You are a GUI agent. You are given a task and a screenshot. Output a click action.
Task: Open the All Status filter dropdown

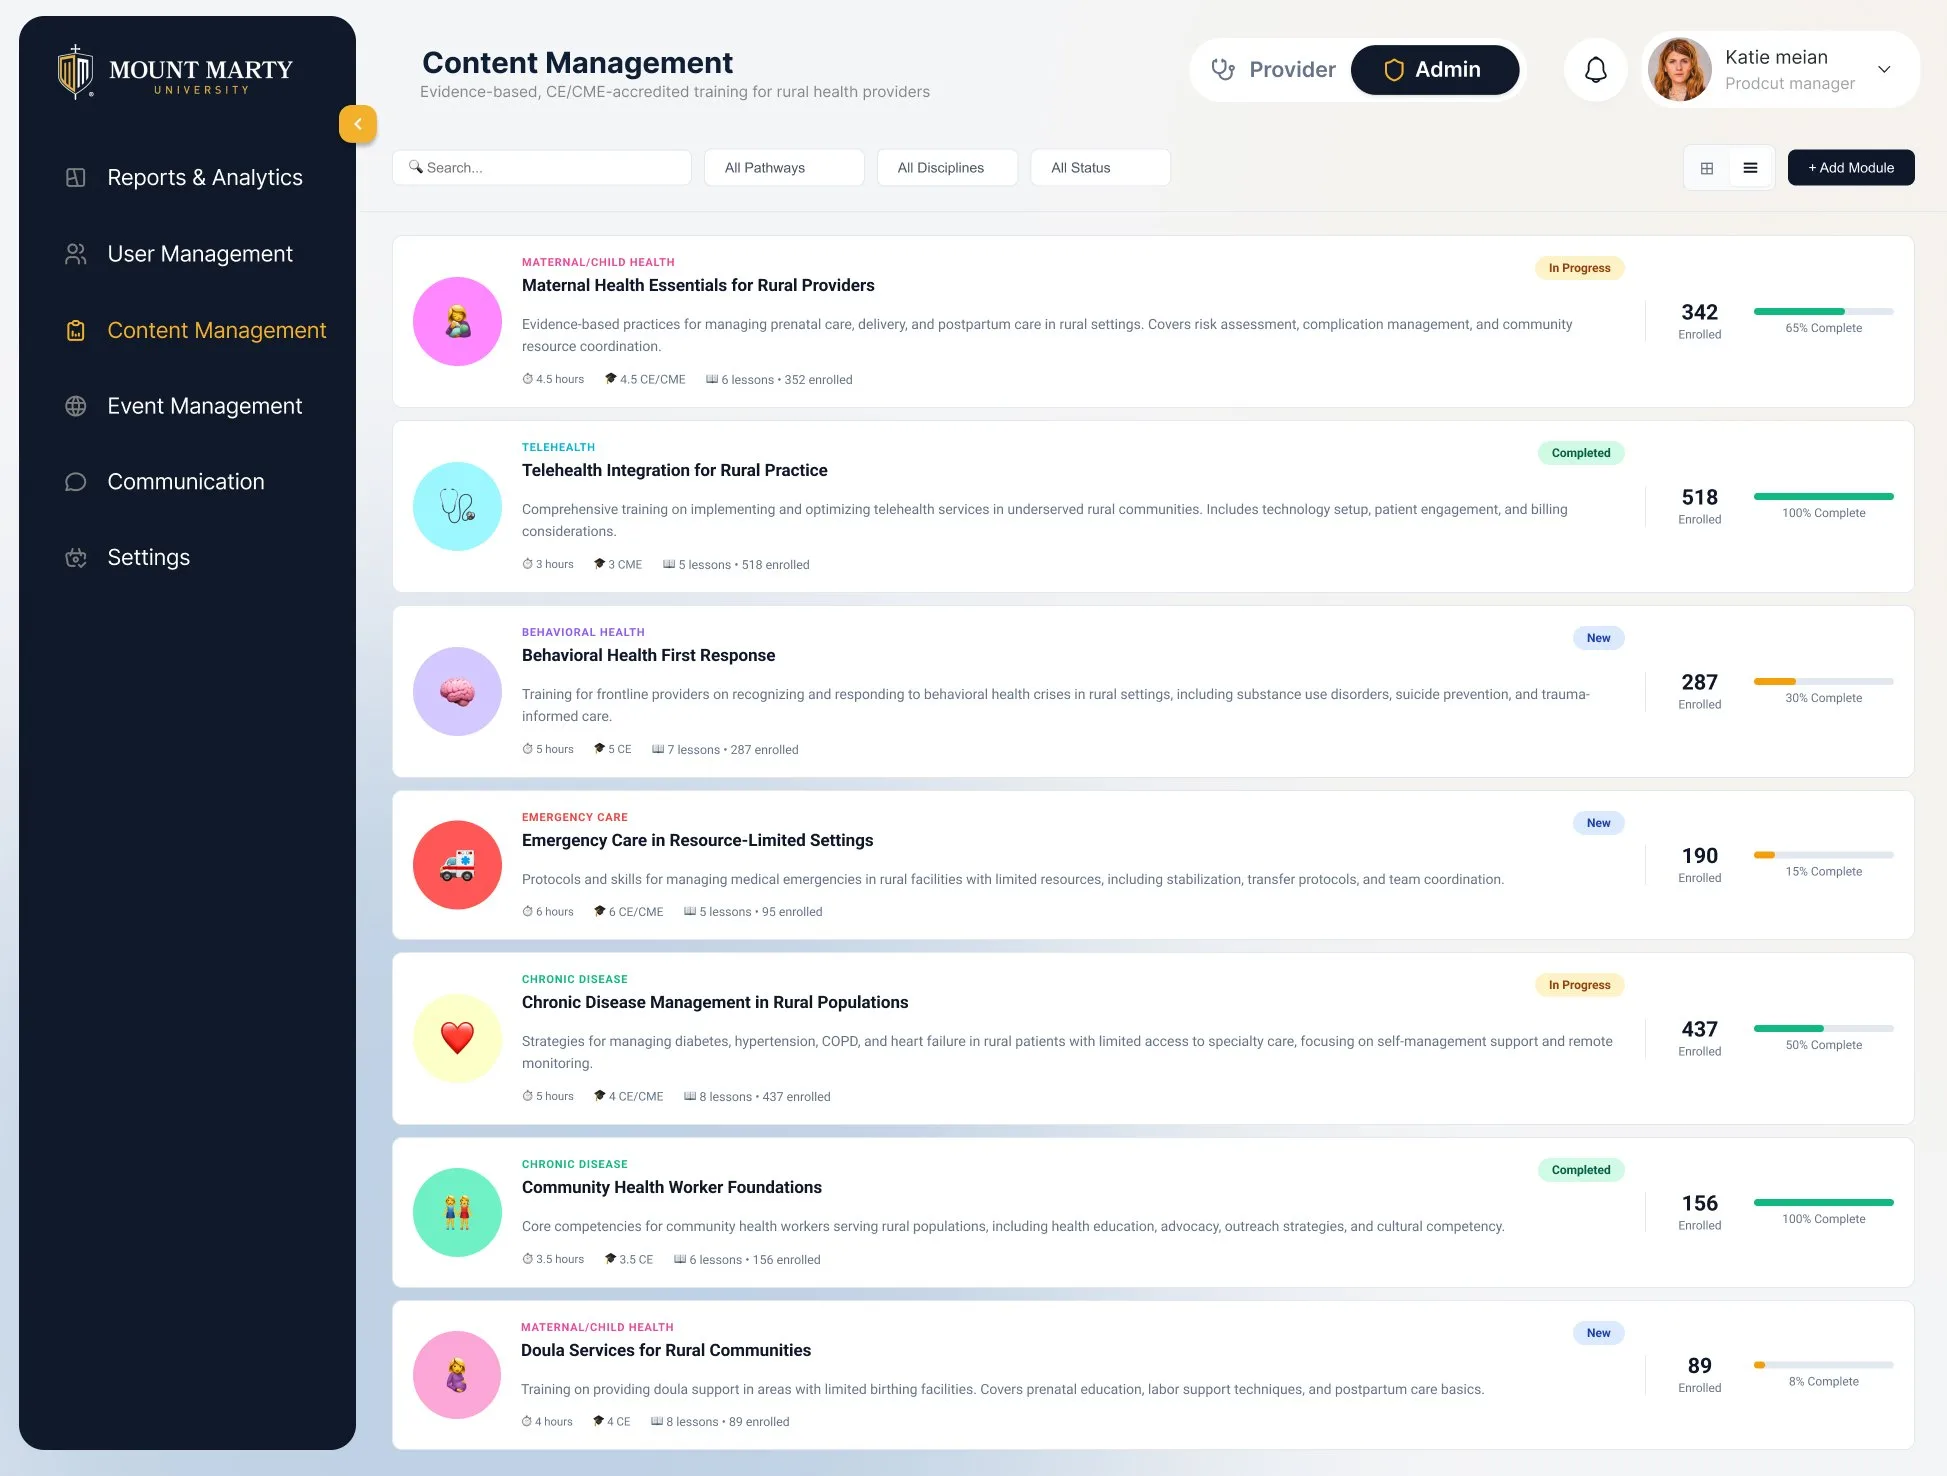(x=1100, y=168)
